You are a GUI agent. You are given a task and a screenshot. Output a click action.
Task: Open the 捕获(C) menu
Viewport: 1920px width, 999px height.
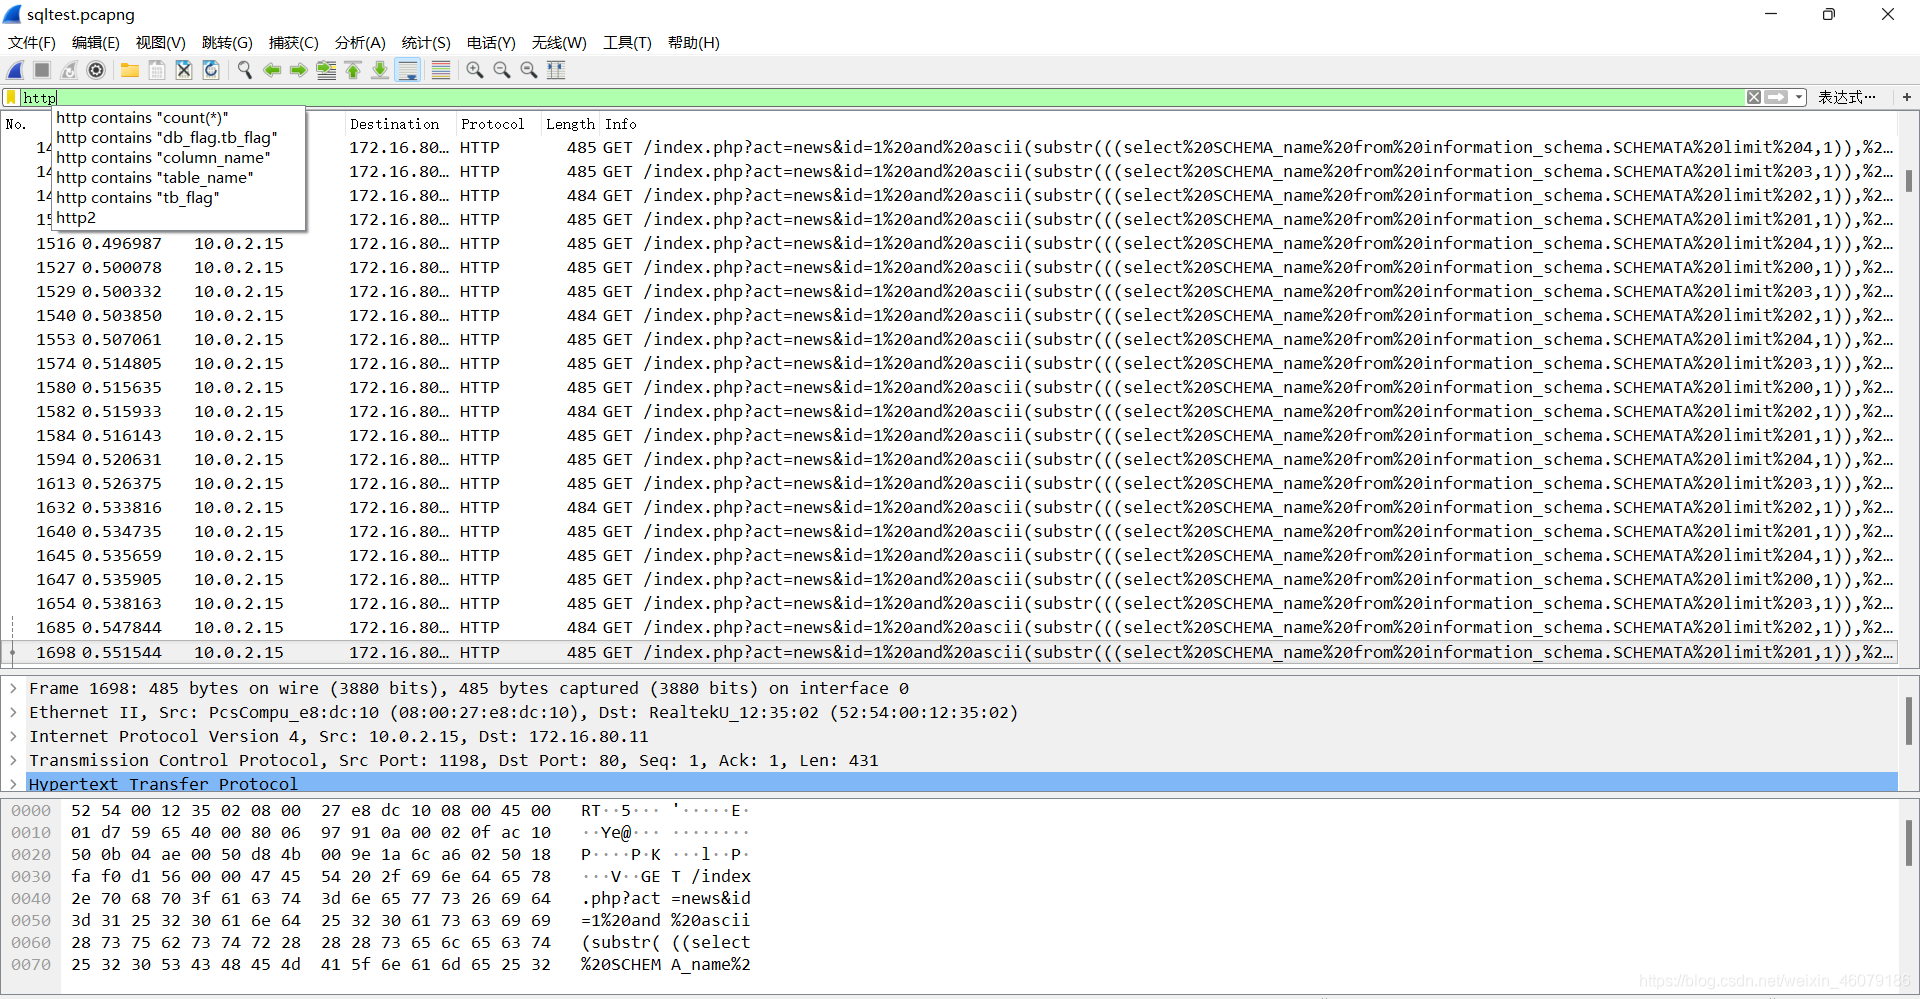[x=294, y=43]
